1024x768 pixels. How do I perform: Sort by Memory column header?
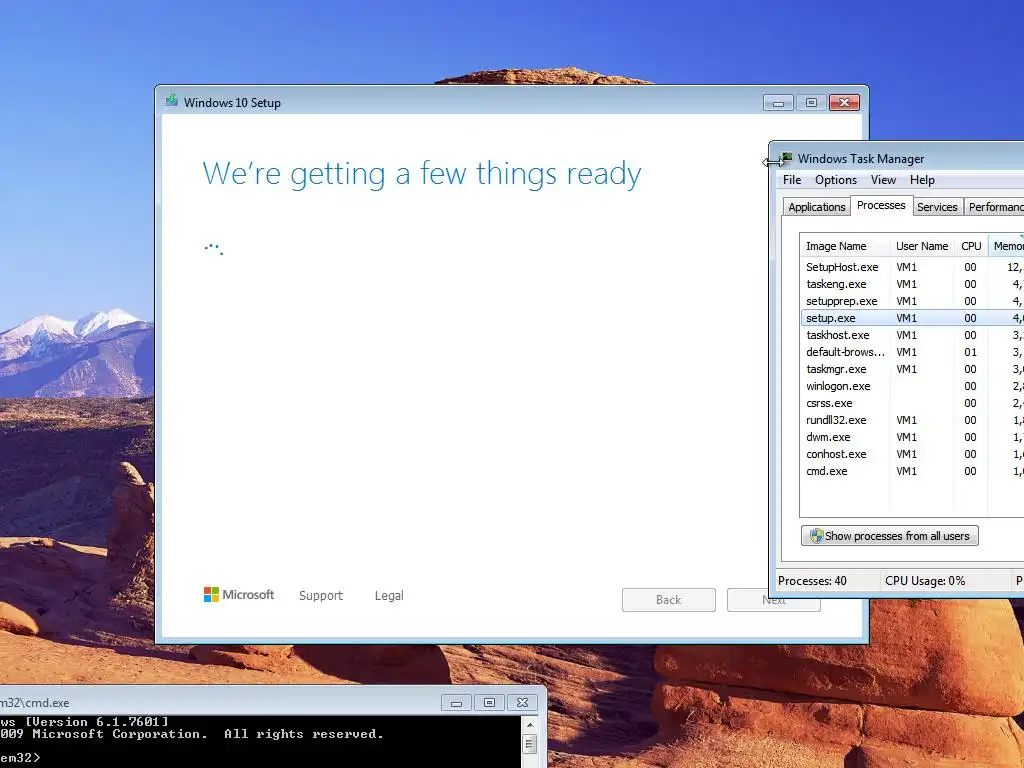point(1006,246)
